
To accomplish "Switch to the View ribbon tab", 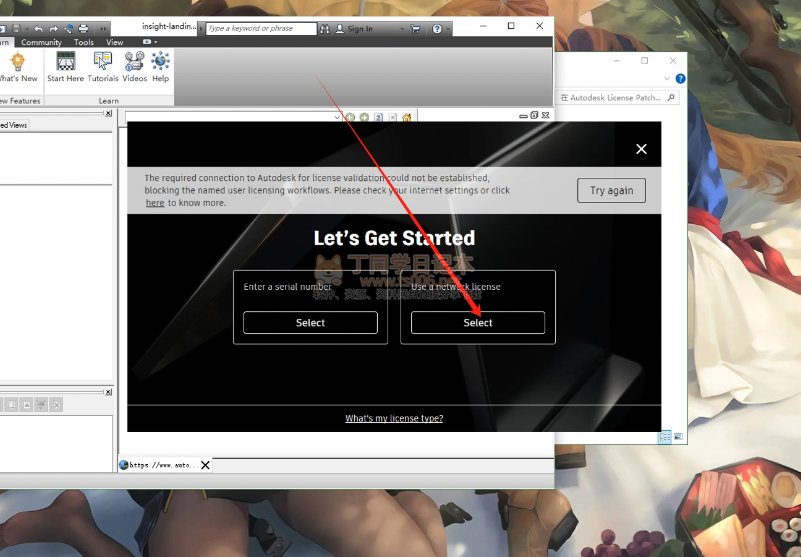I will (114, 42).
